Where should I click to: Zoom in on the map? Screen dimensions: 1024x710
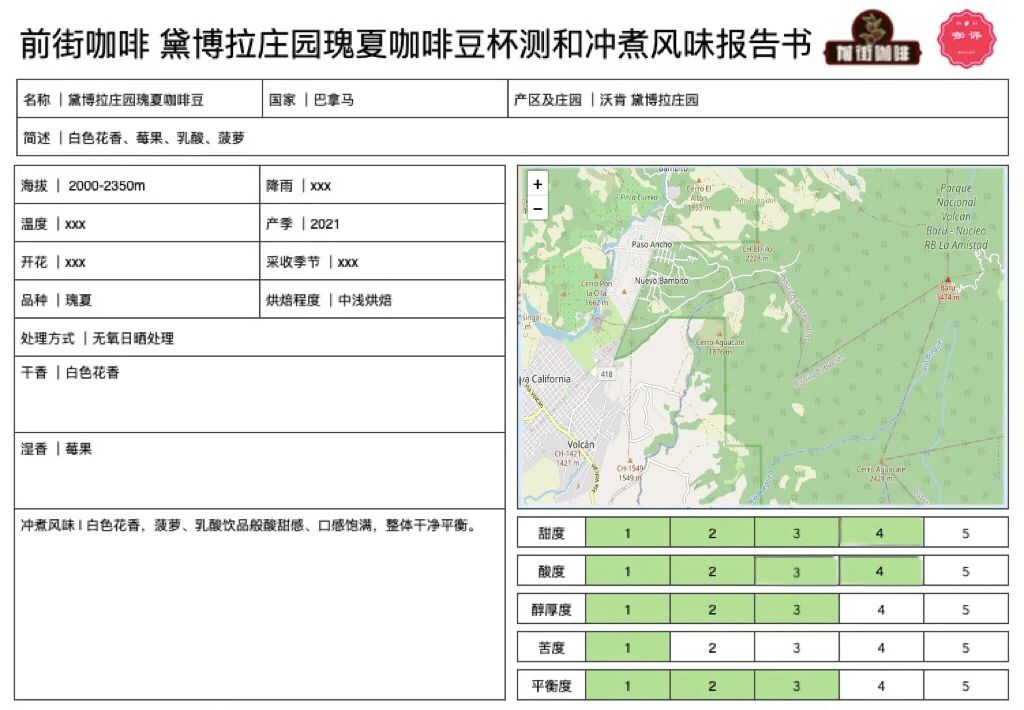pyautogui.click(x=538, y=184)
